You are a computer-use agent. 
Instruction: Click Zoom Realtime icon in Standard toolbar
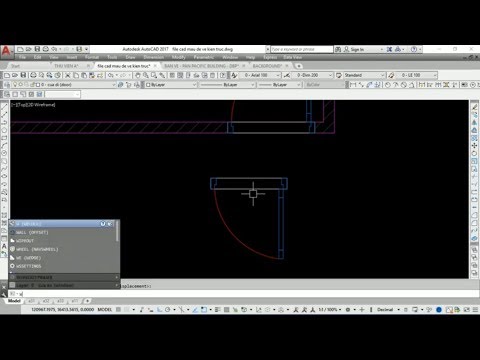click(146, 75)
